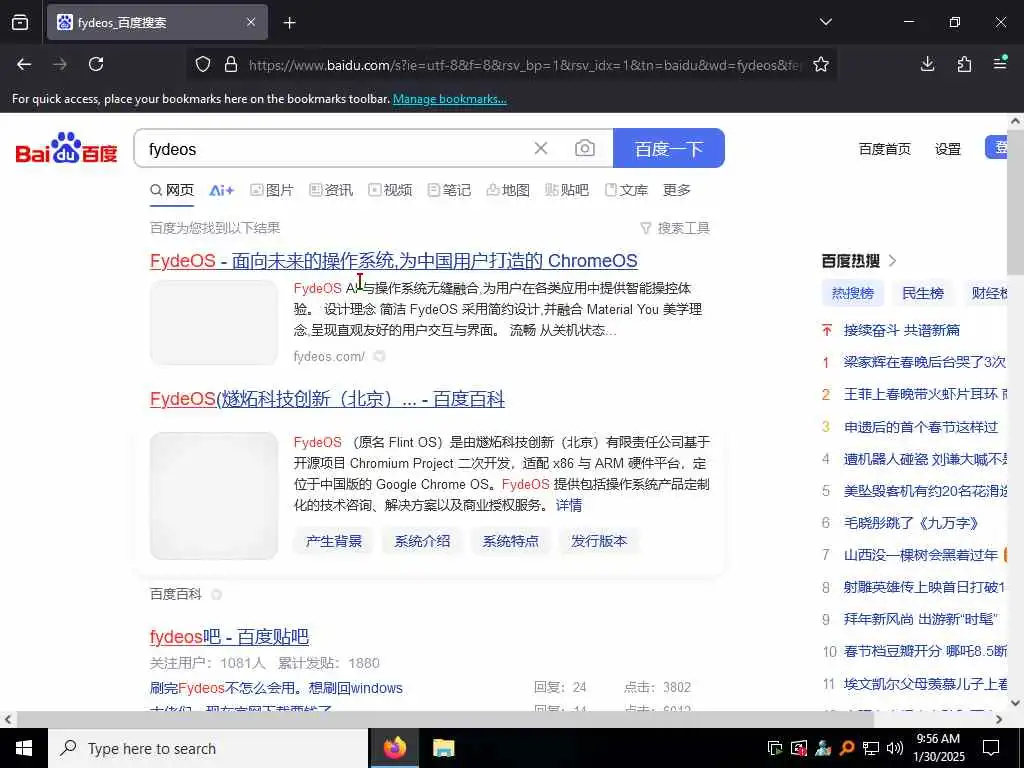Click the 系统介绍 button
Screen dimensions: 1024x768
pyautogui.click(x=422, y=541)
